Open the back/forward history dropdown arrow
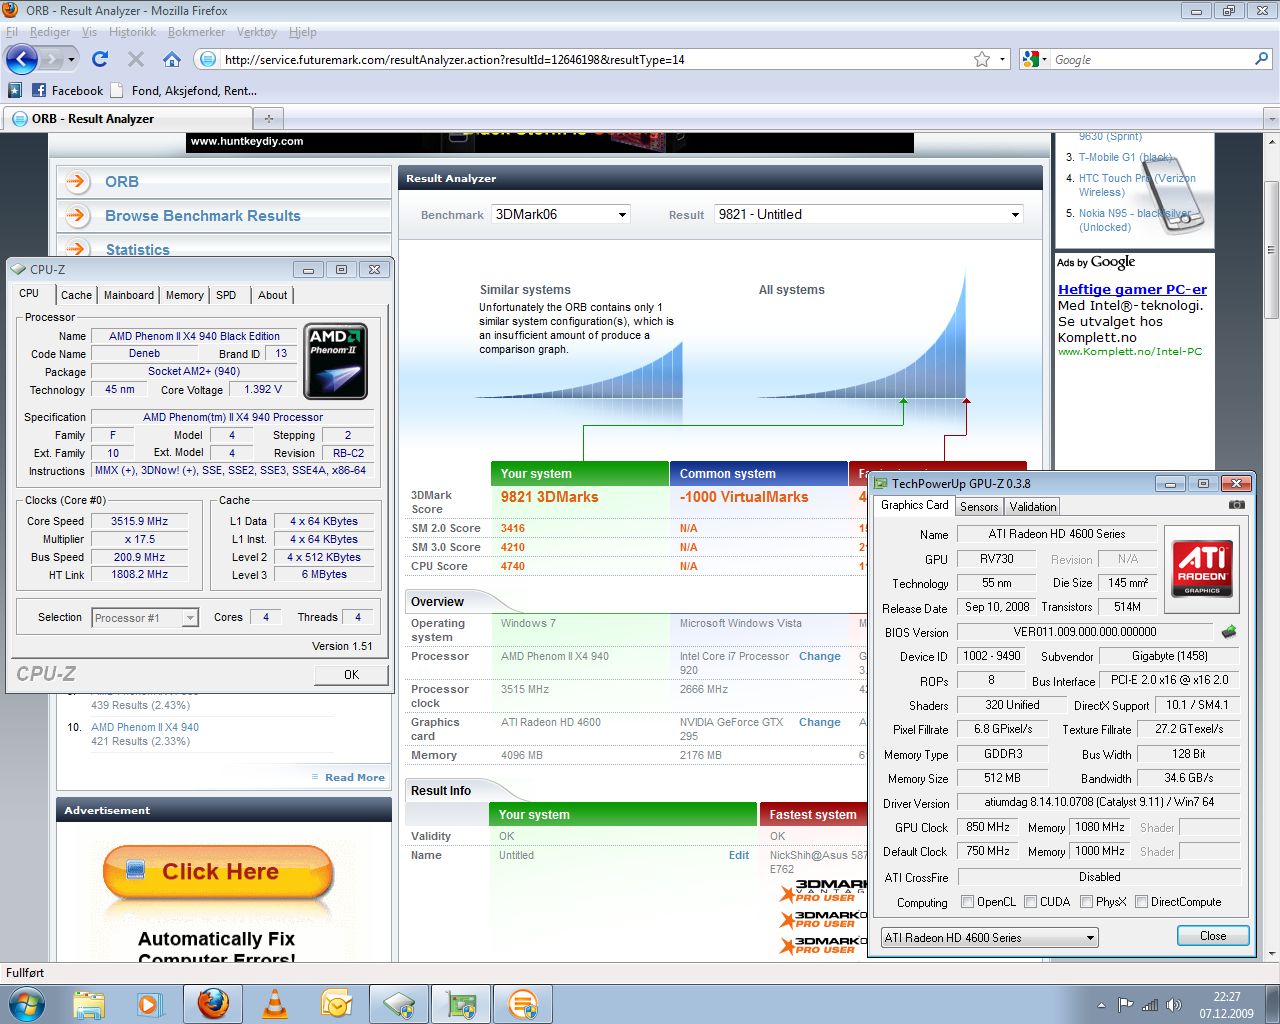The width and height of the screenshot is (1280, 1024). coord(71,60)
